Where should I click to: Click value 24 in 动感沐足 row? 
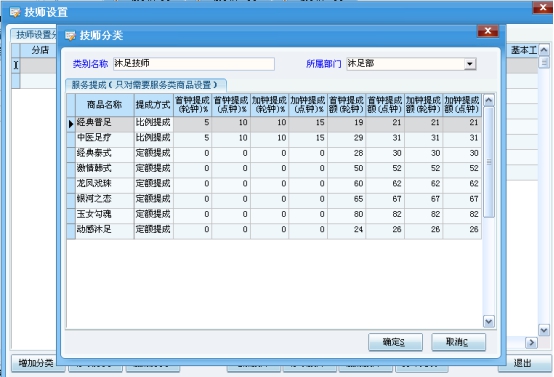(347, 230)
